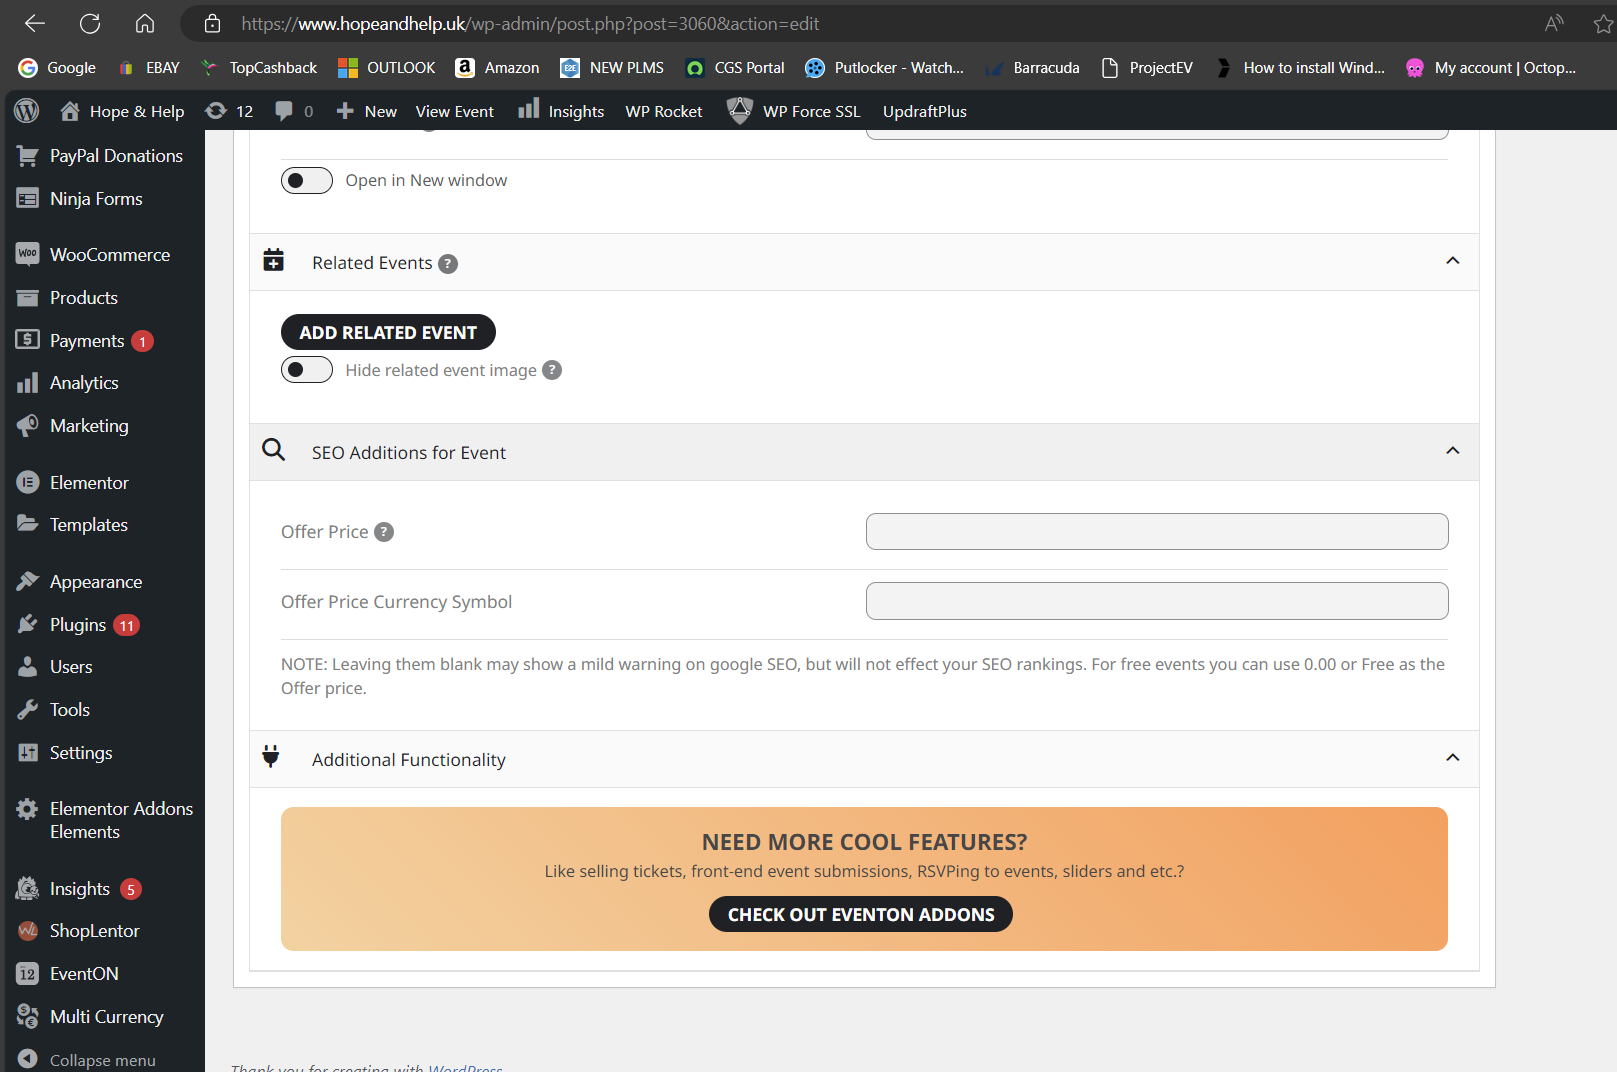Click browser reload icon
This screenshot has height=1072, width=1617.
(x=90, y=23)
